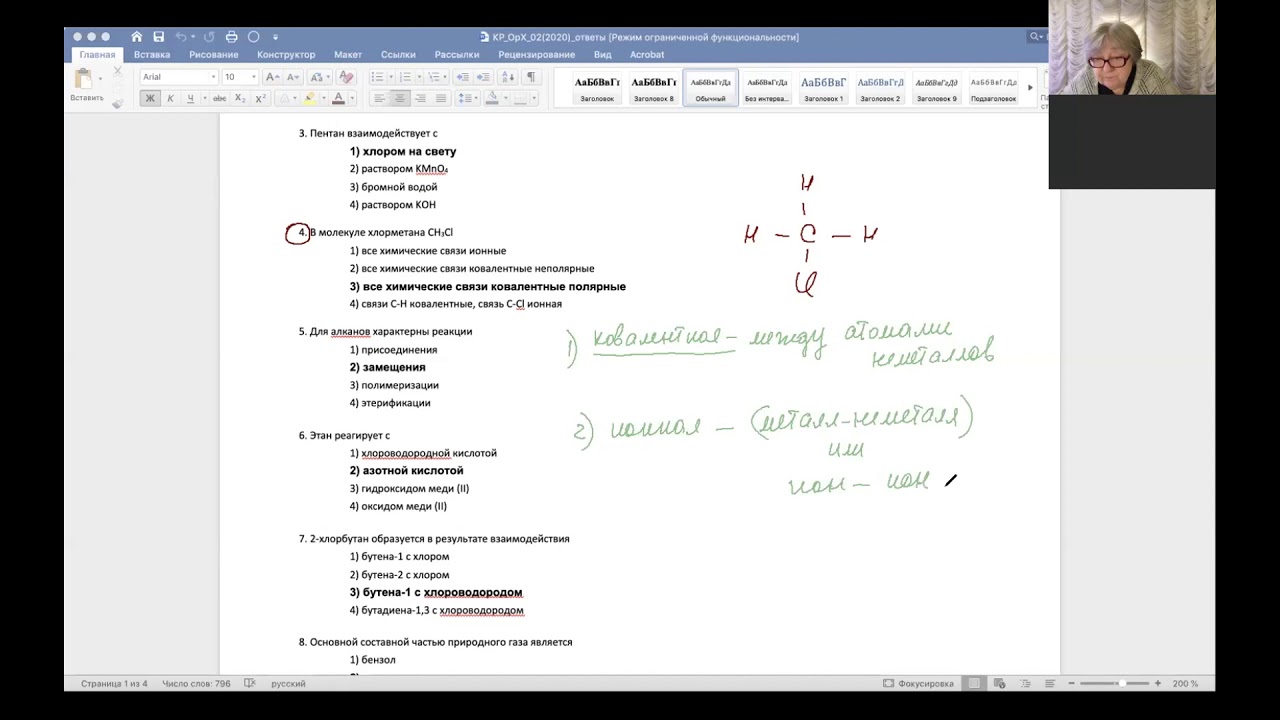Apply paragraph shading fill
The width and height of the screenshot is (1280, 720).
click(492, 98)
